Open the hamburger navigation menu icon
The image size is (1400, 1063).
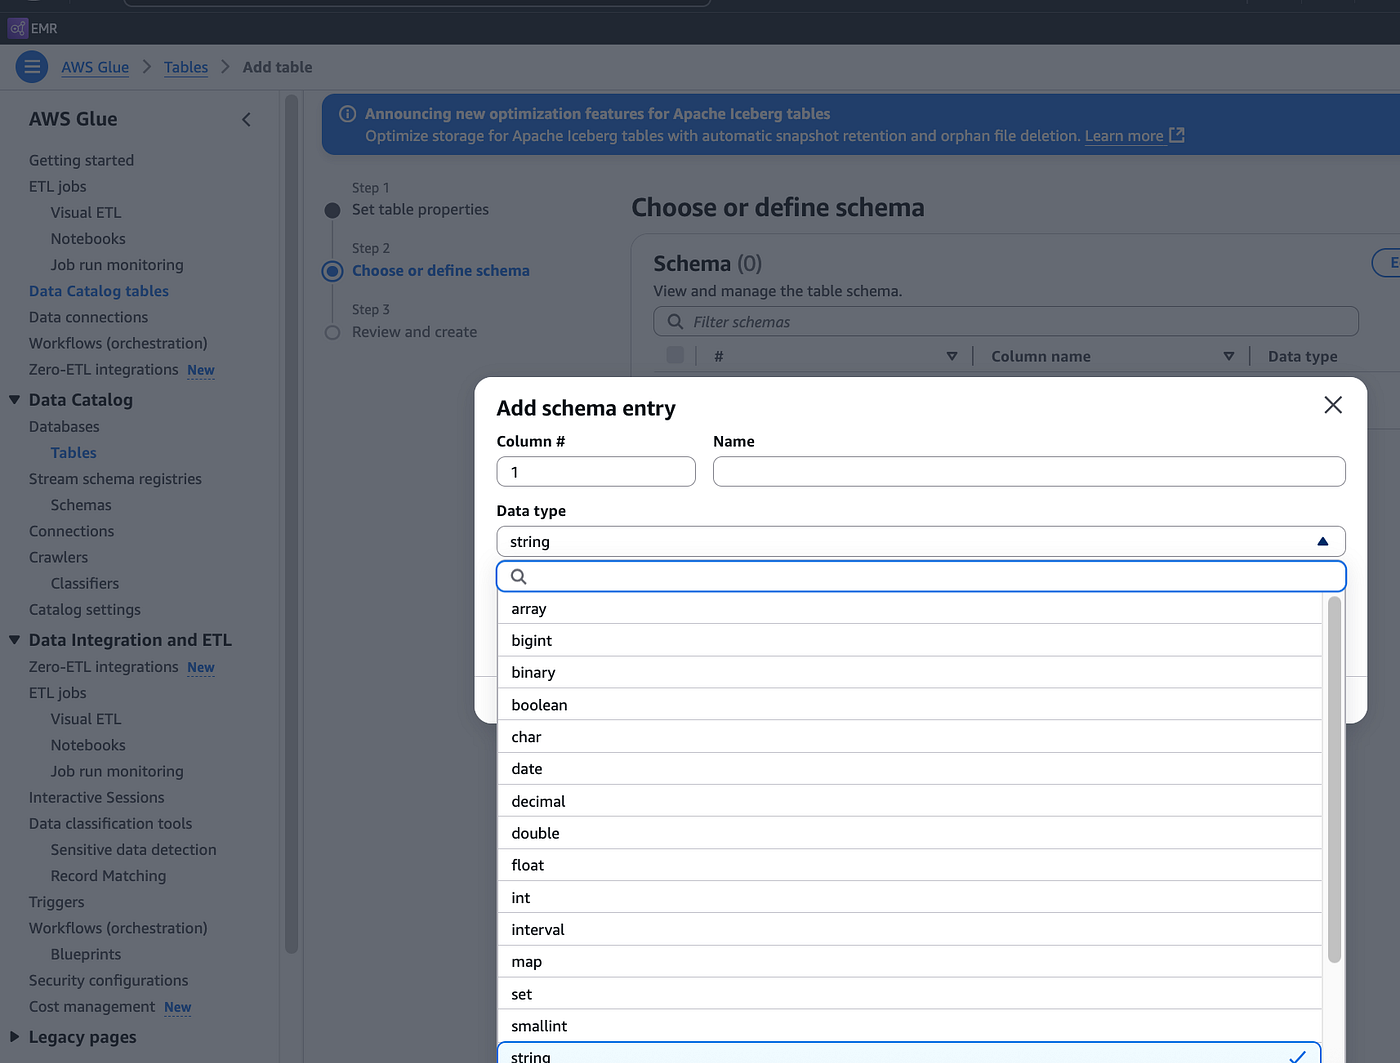(x=32, y=67)
